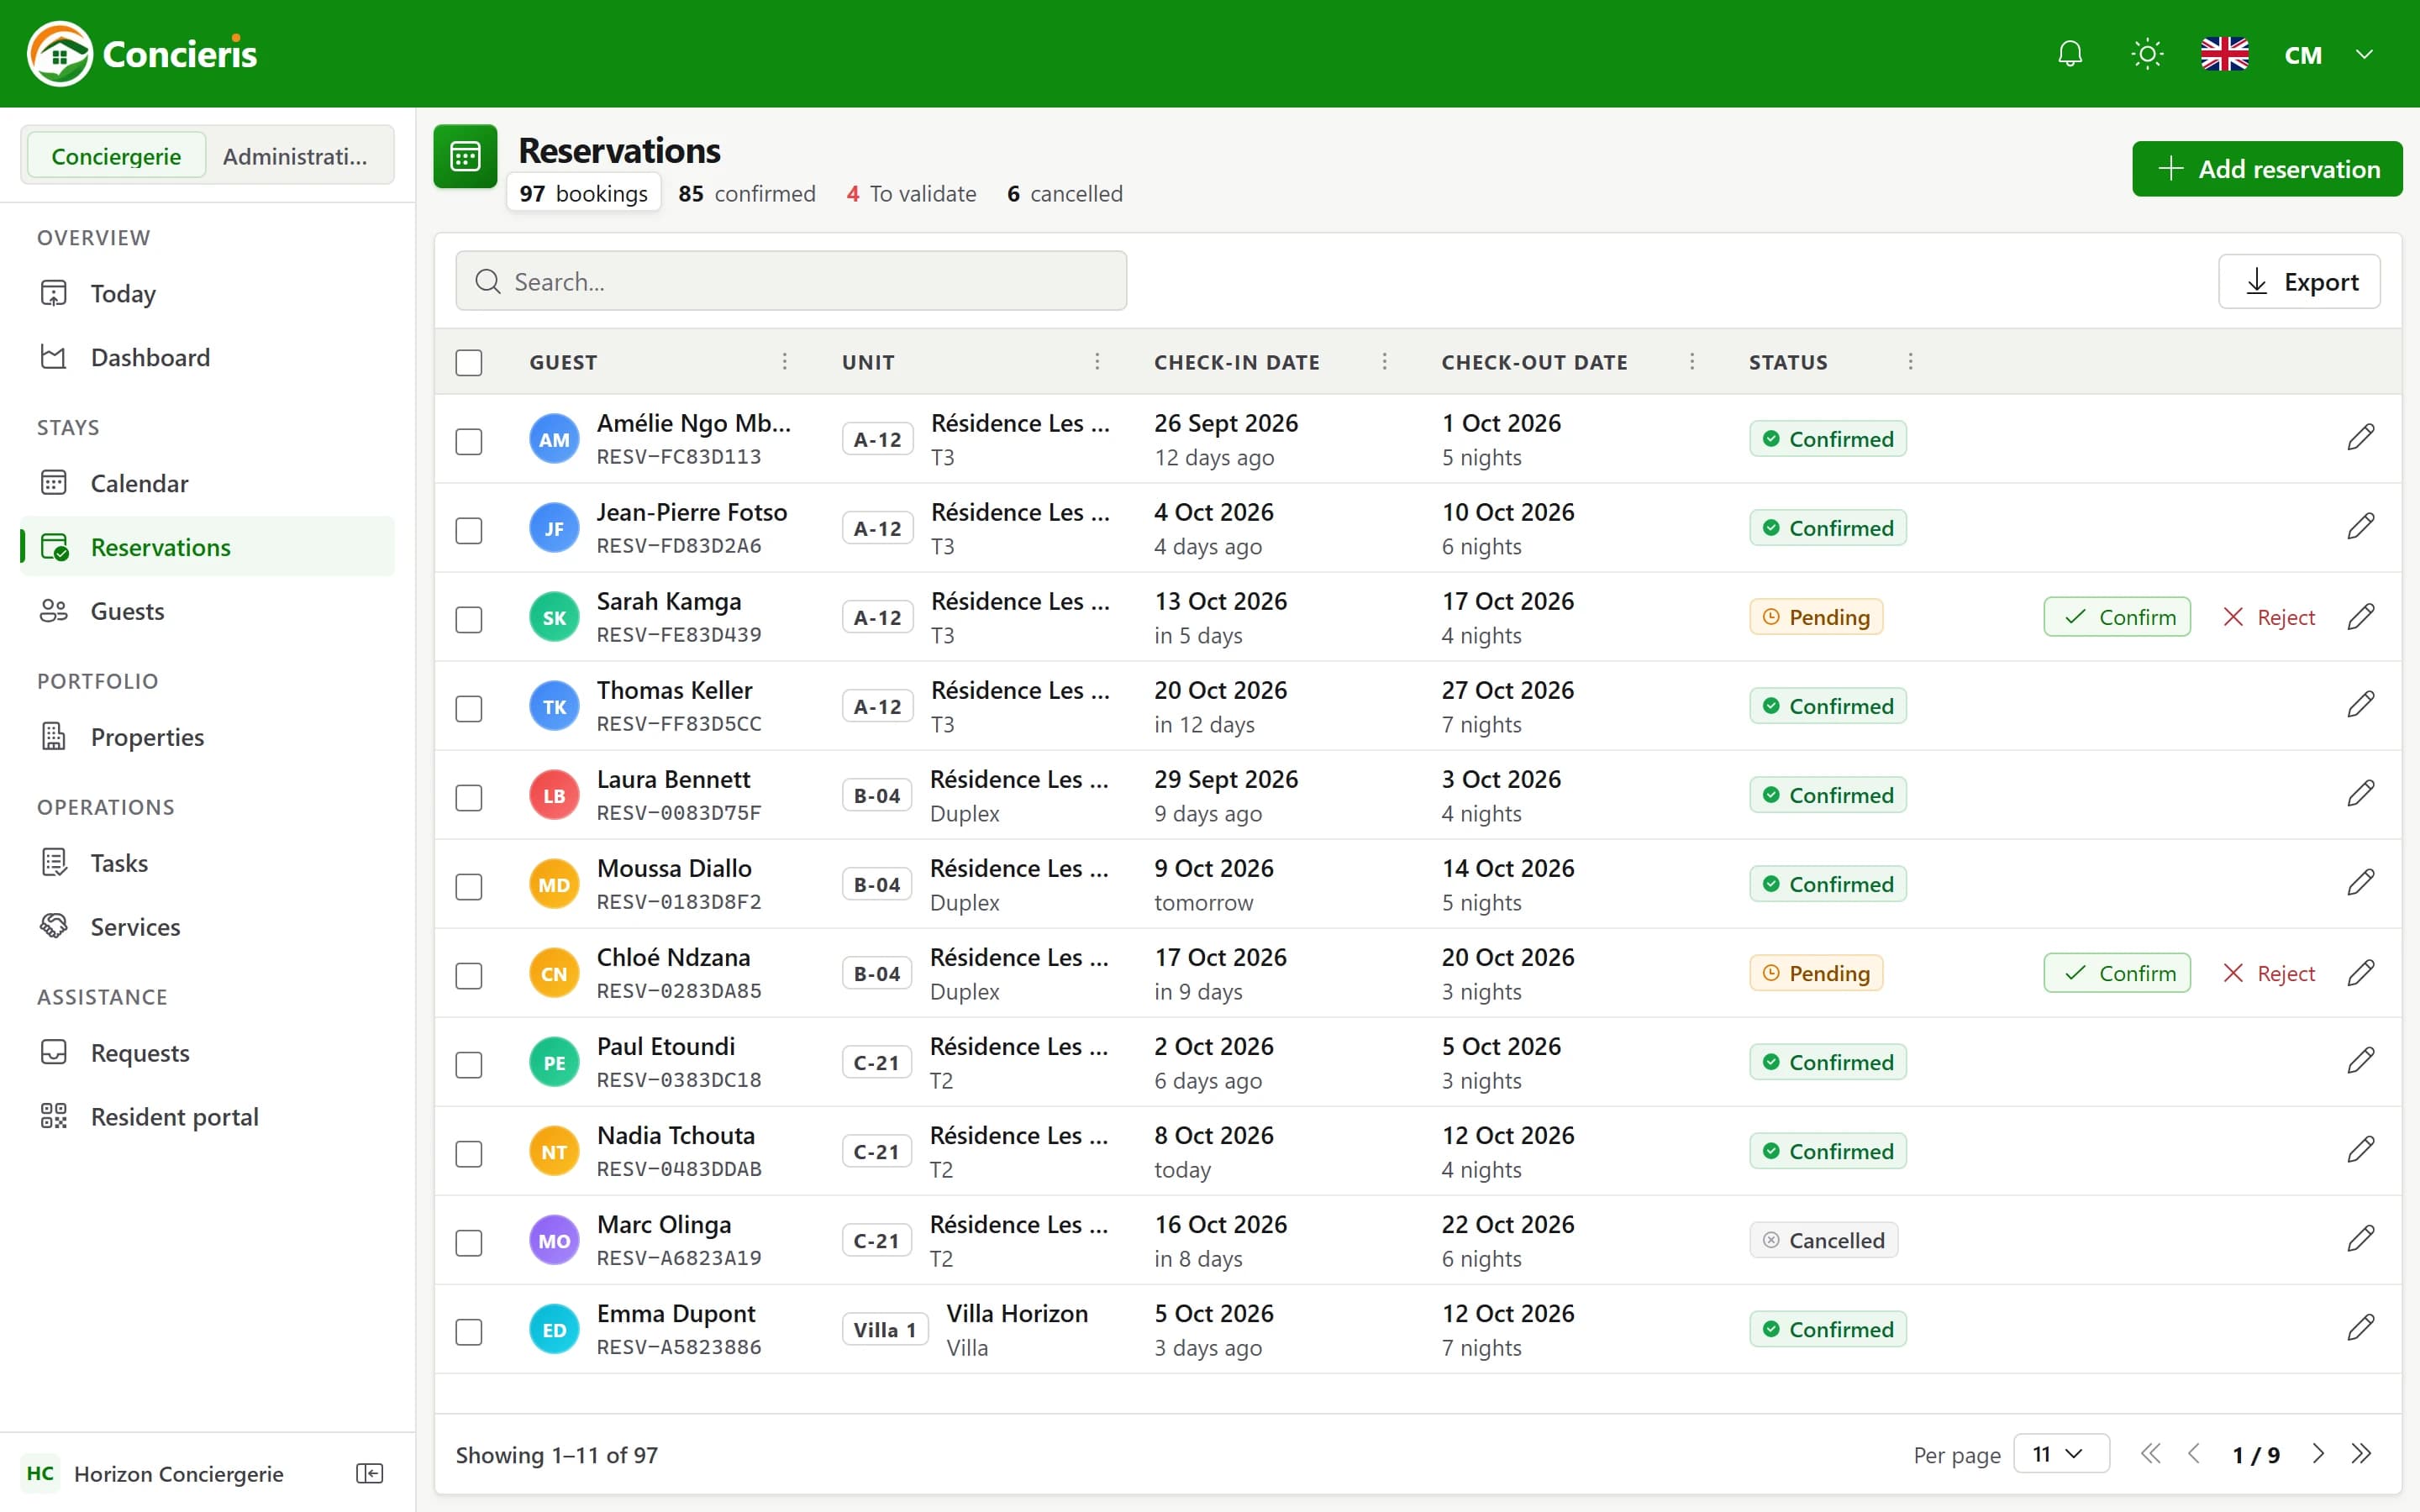
Task: Filter by 4 To validate
Action: 911,193
